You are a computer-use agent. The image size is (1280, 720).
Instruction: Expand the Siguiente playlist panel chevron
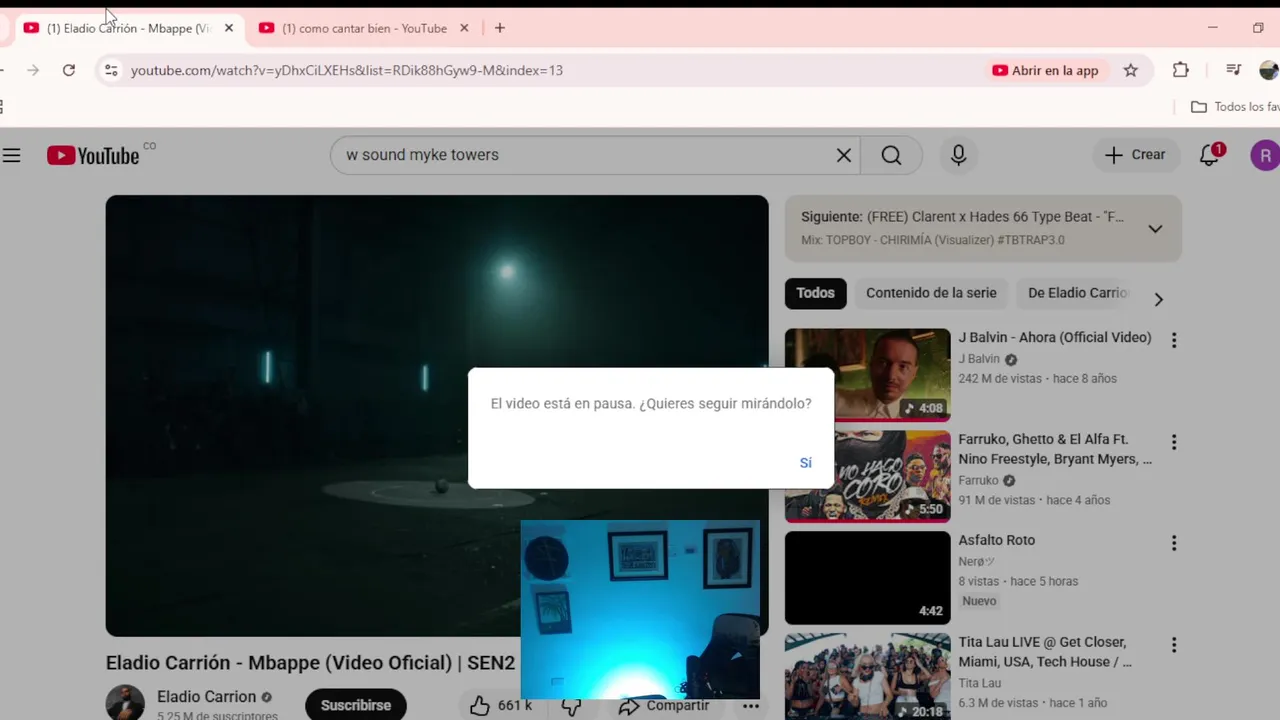(x=1155, y=228)
